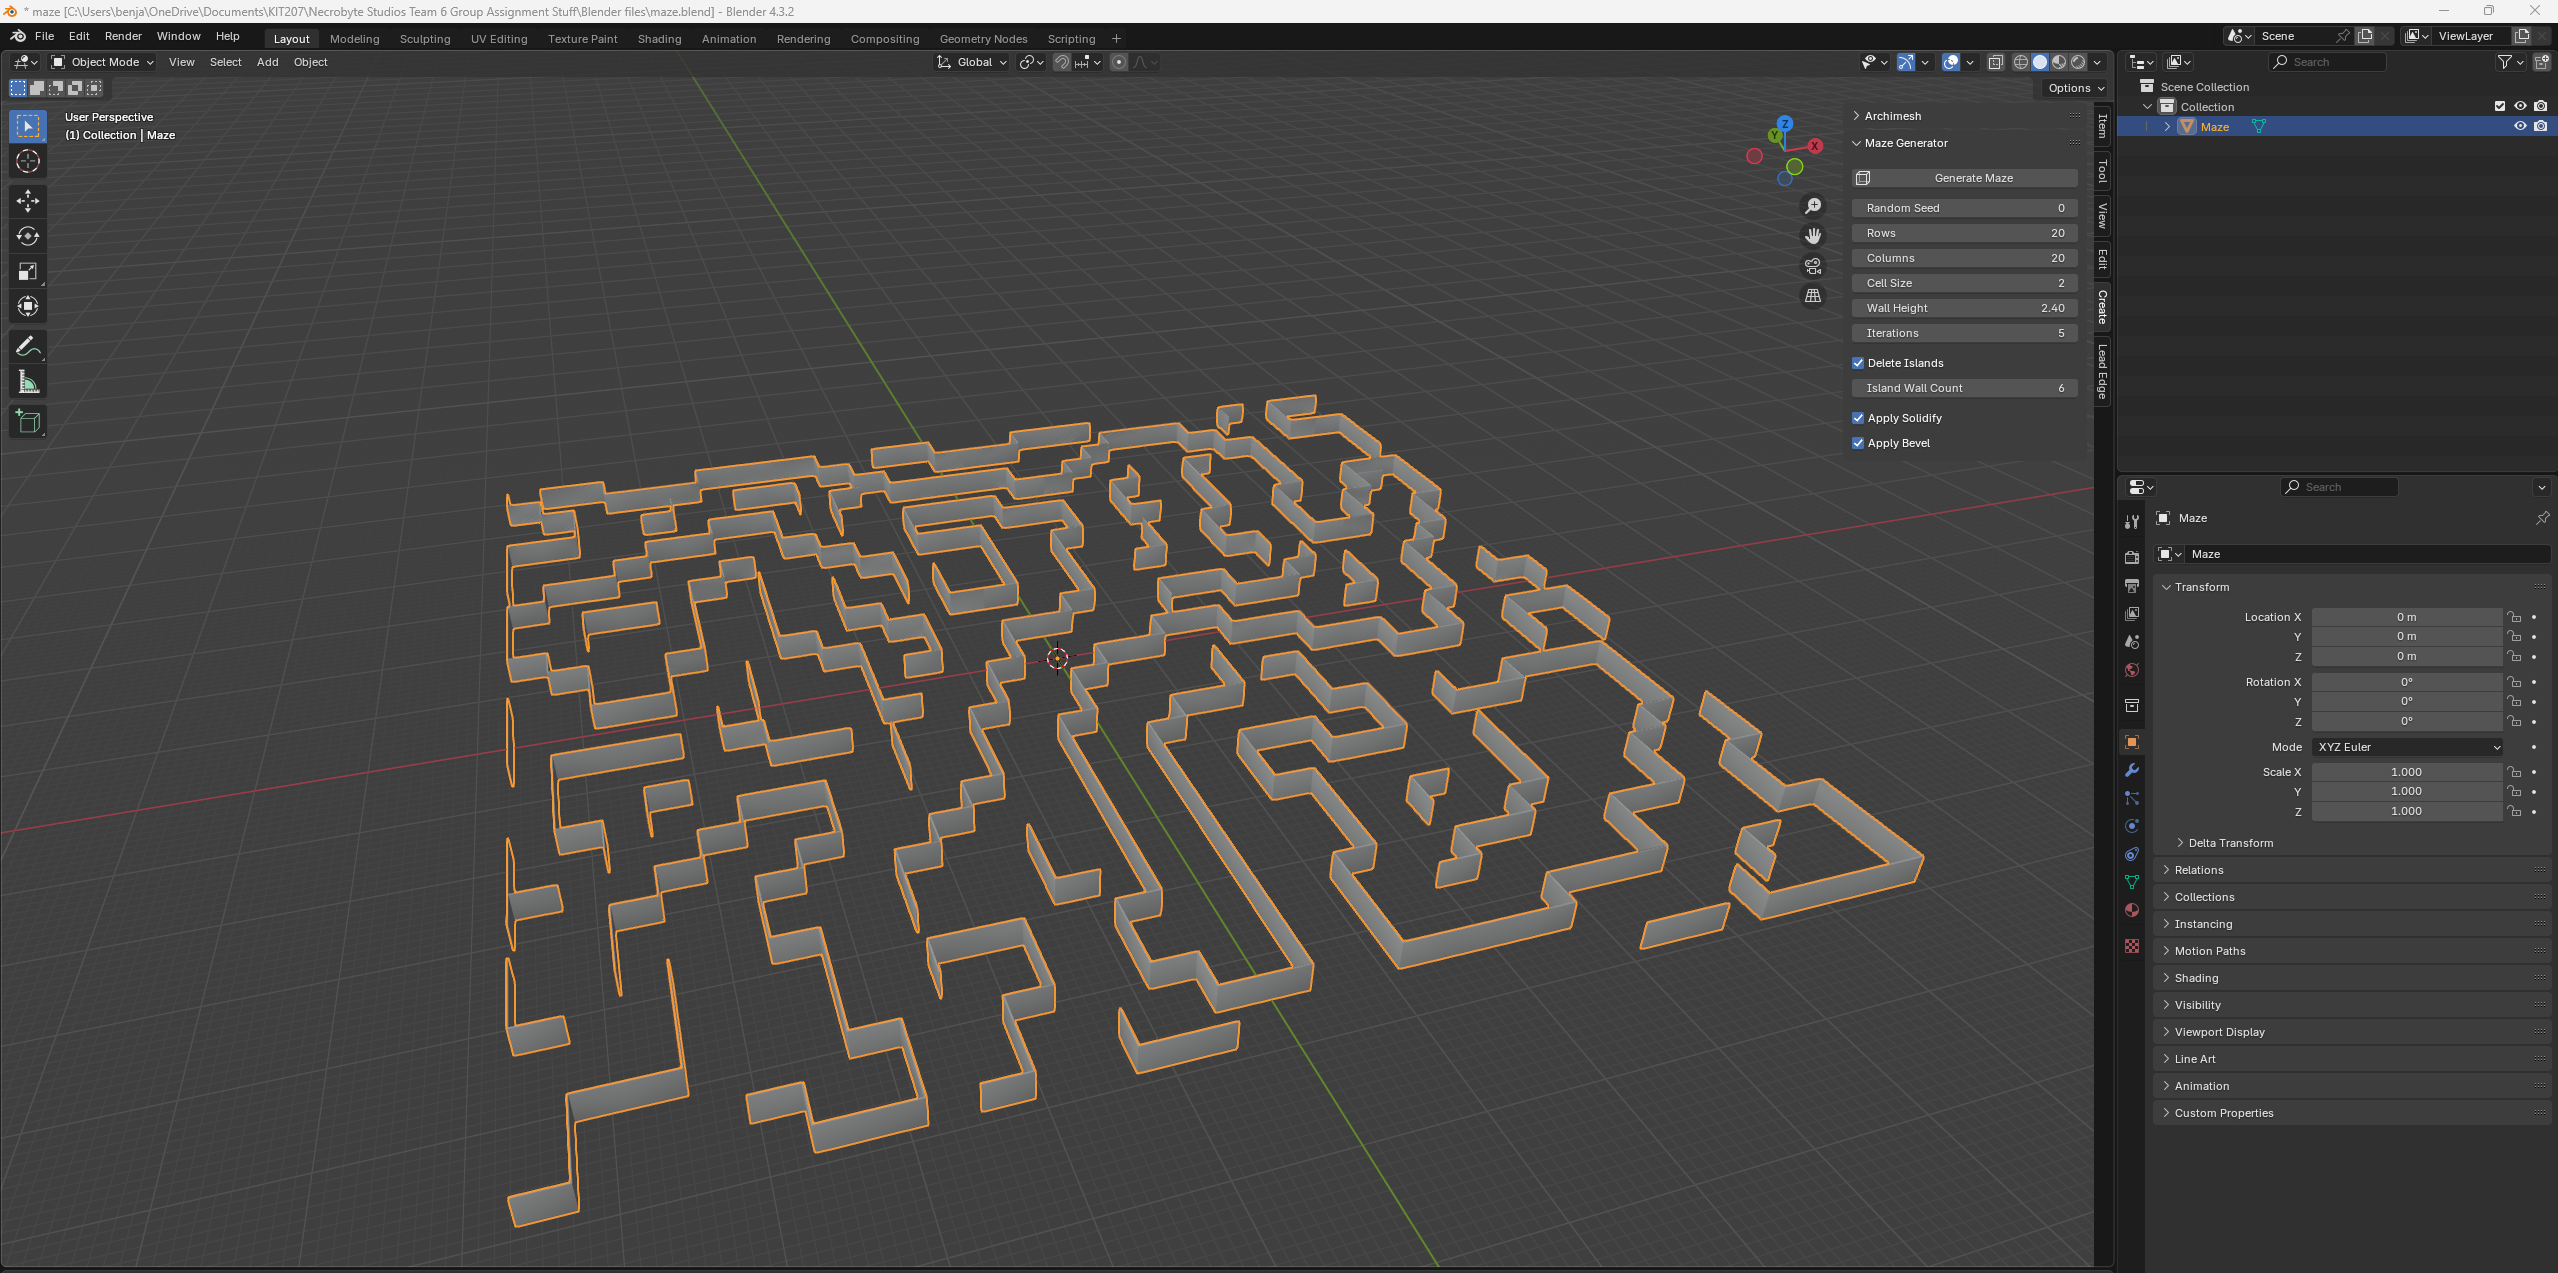Activate the Scale tool

click(x=28, y=271)
